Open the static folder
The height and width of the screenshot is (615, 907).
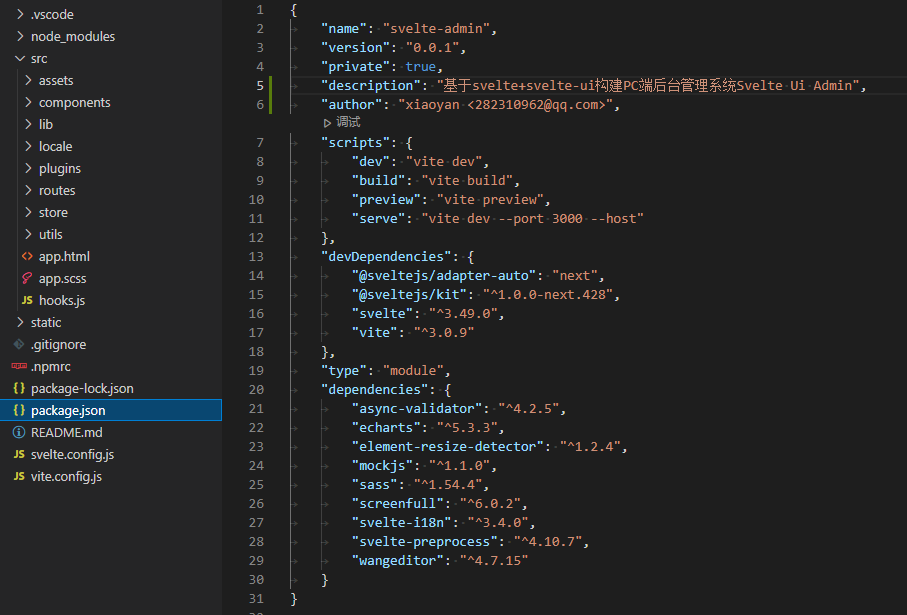46,322
